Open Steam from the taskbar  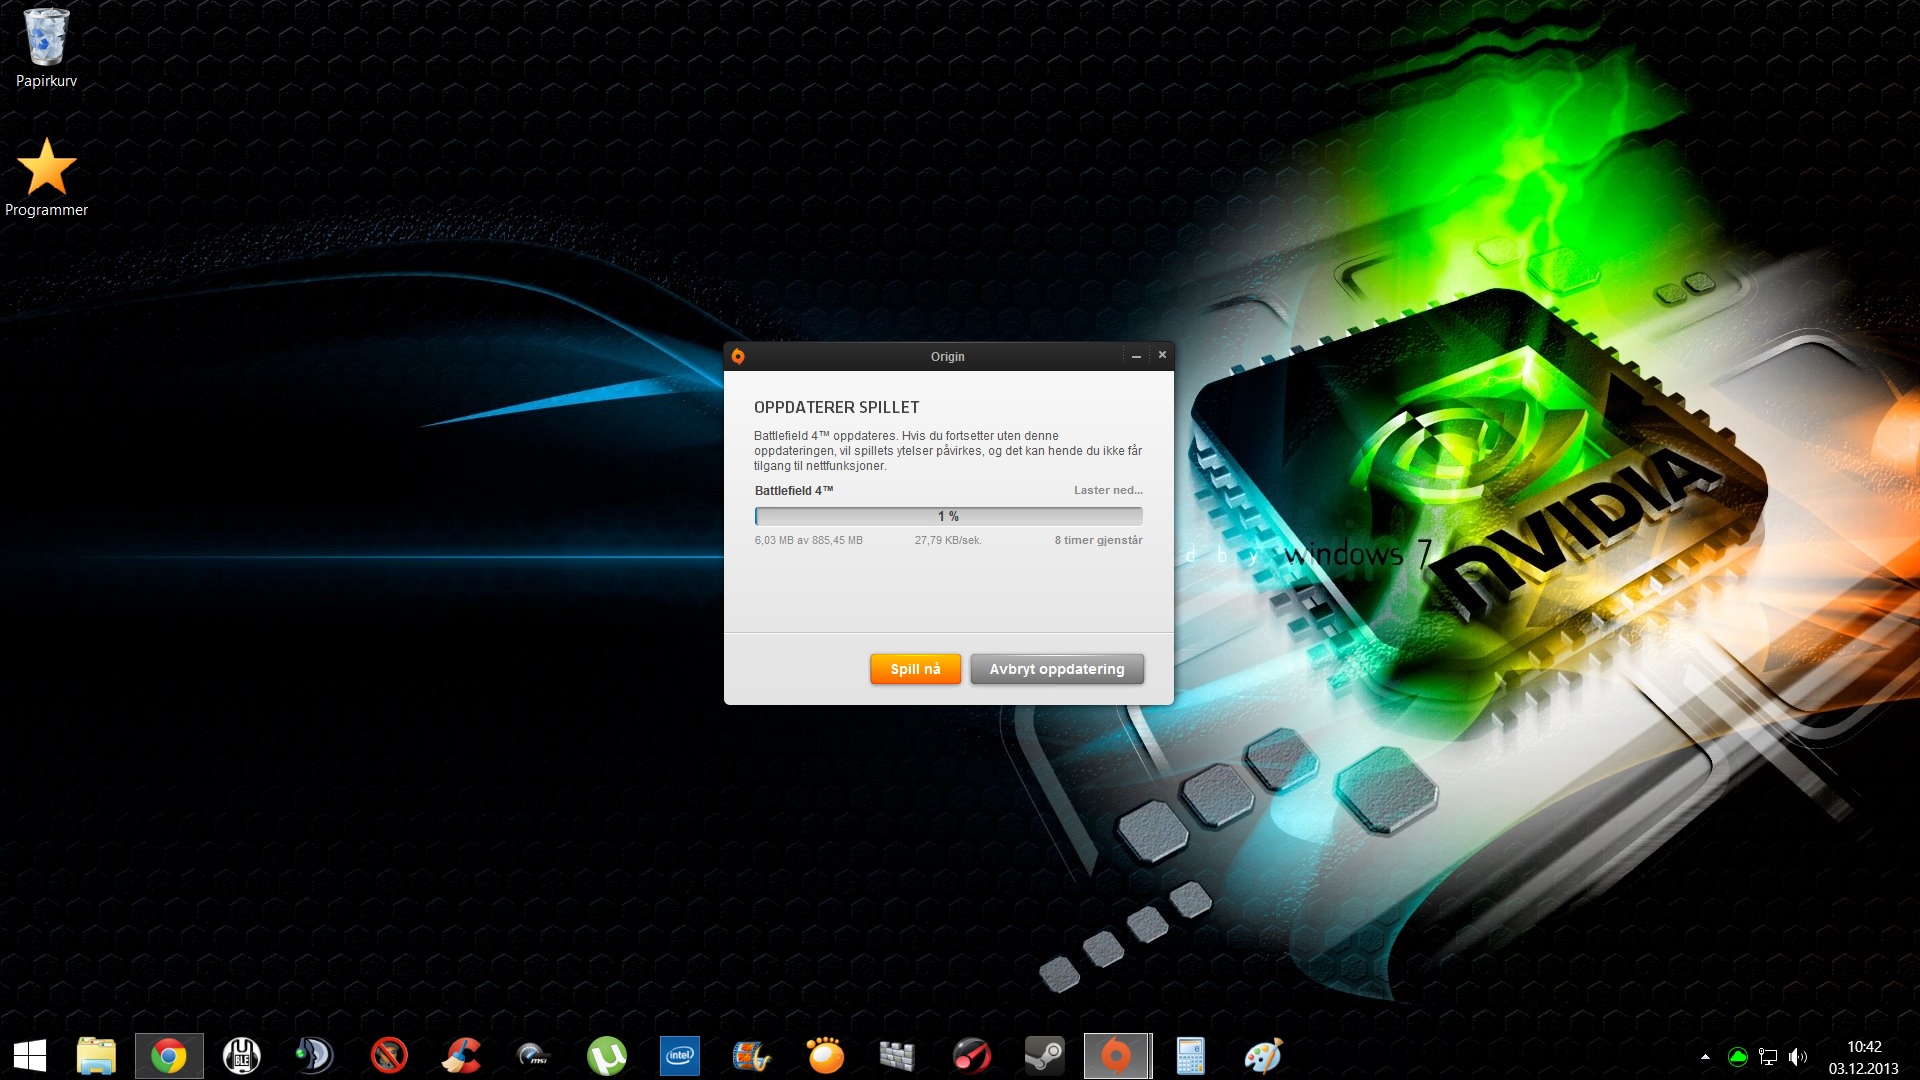point(1045,1056)
